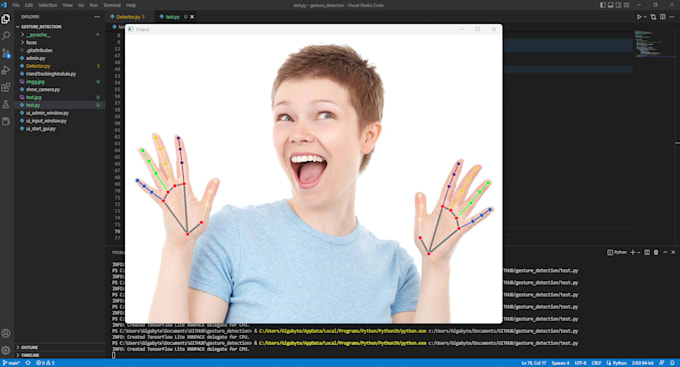Open ui_input_window.py in explorer
This screenshot has height=367, width=680.
[60, 121]
